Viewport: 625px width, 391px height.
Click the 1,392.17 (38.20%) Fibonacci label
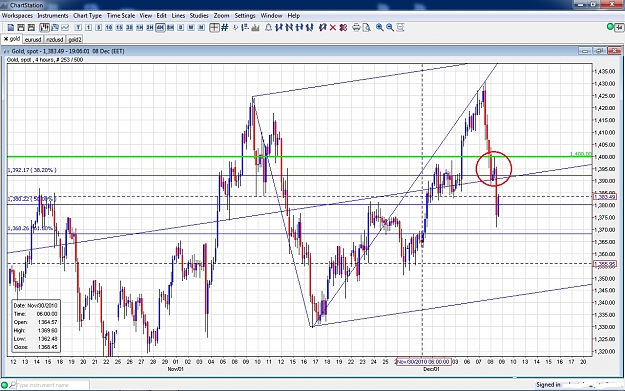(x=32, y=170)
